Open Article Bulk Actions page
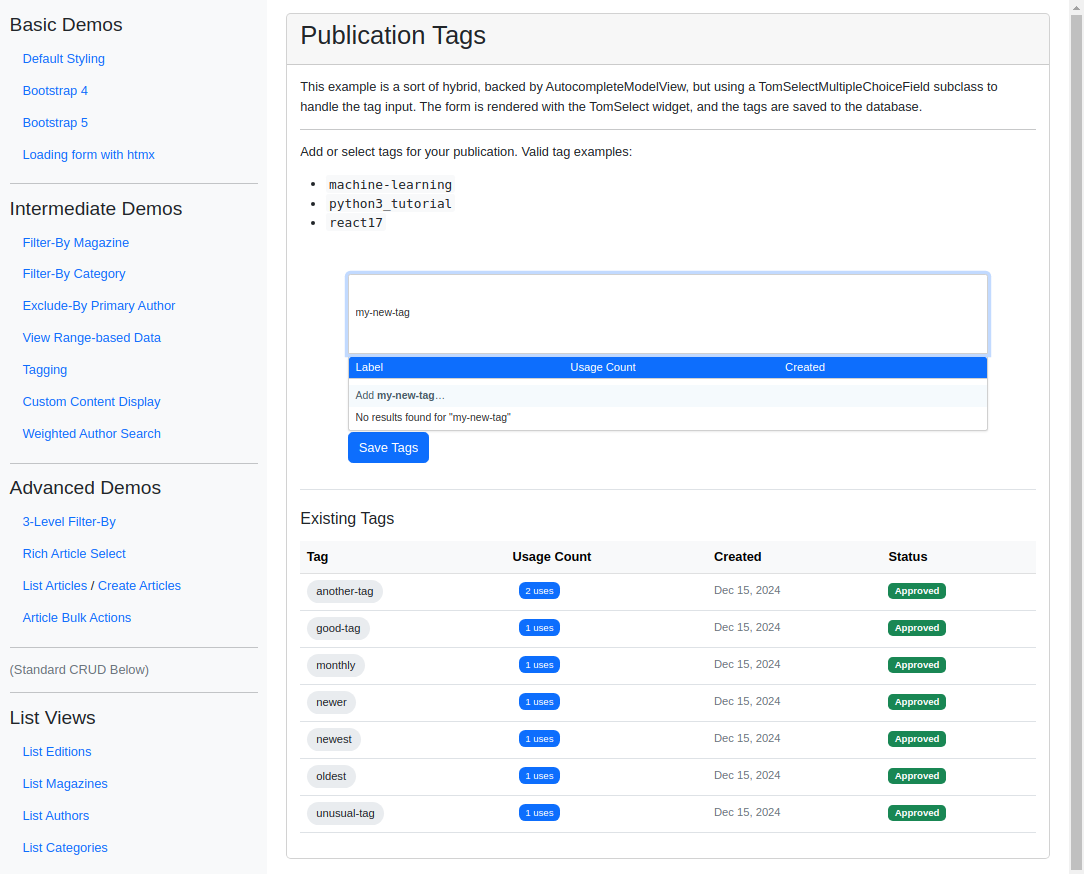The height and width of the screenshot is (874, 1084). coord(77,617)
